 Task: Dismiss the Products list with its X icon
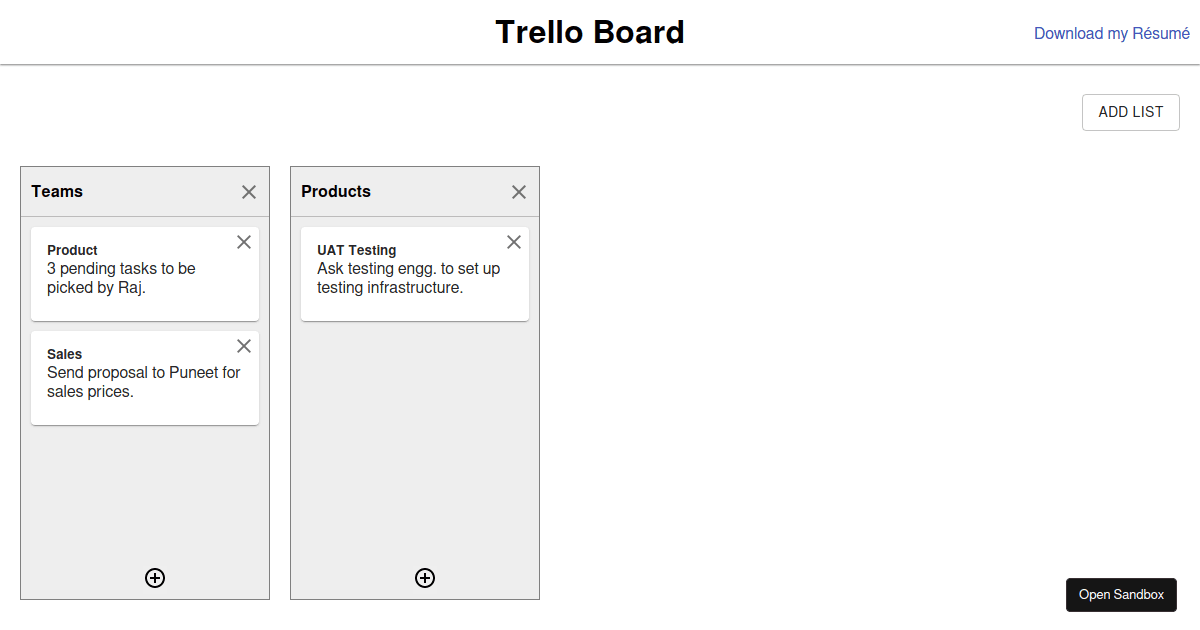pos(518,191)
